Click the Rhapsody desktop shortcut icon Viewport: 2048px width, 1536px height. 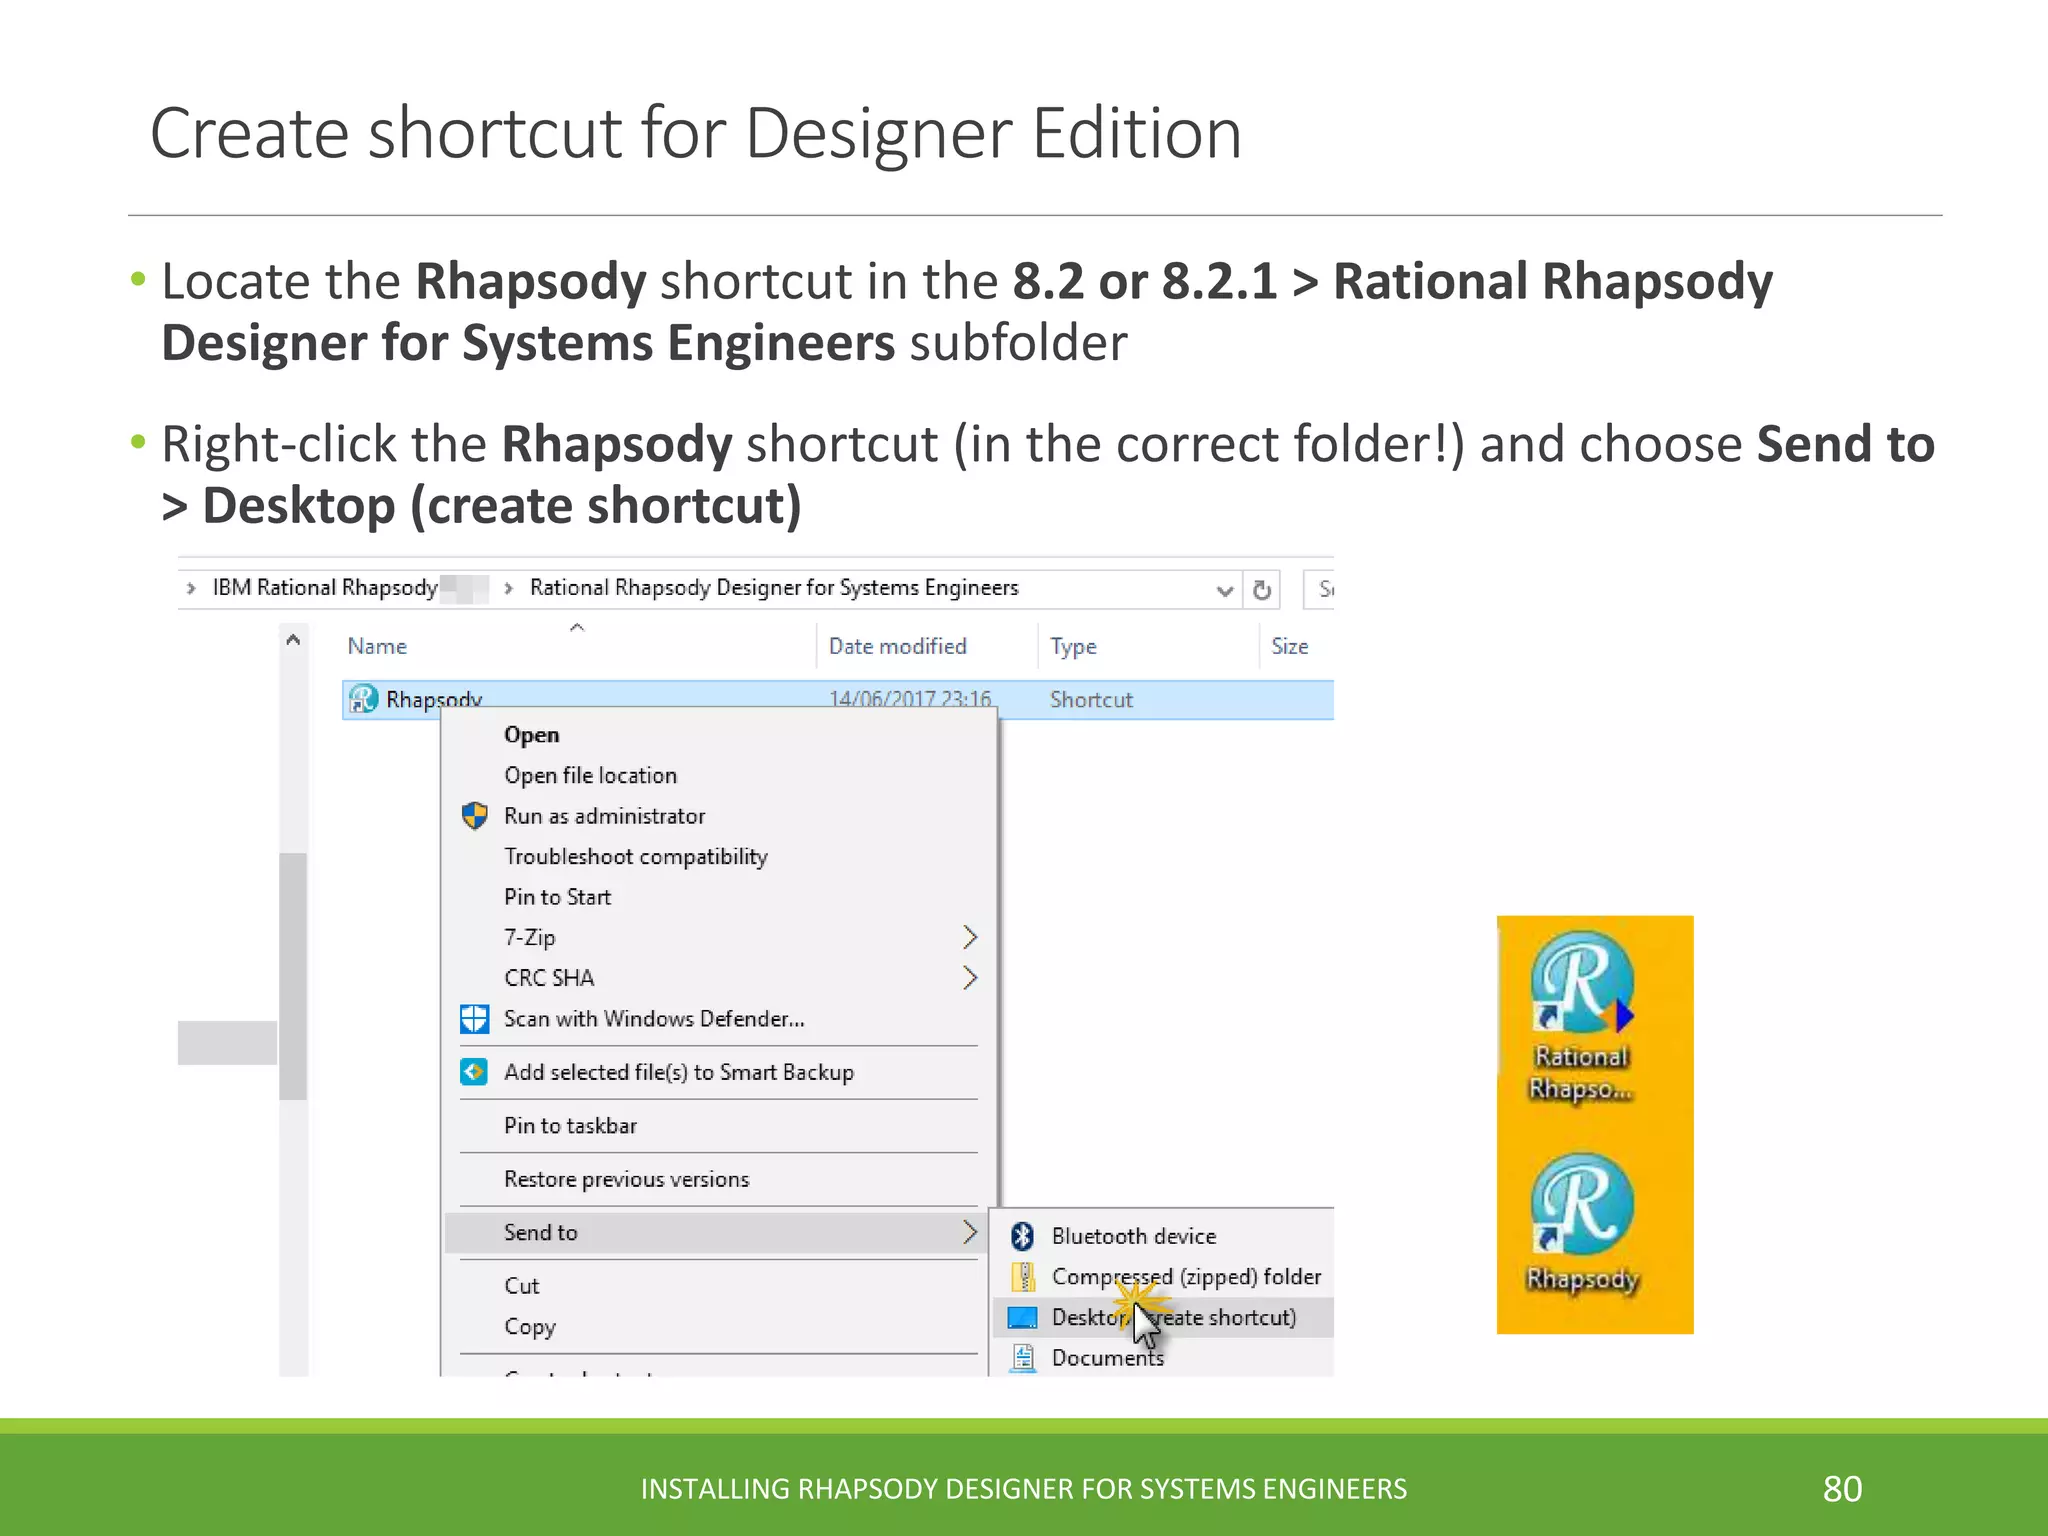[1582, 1205]
